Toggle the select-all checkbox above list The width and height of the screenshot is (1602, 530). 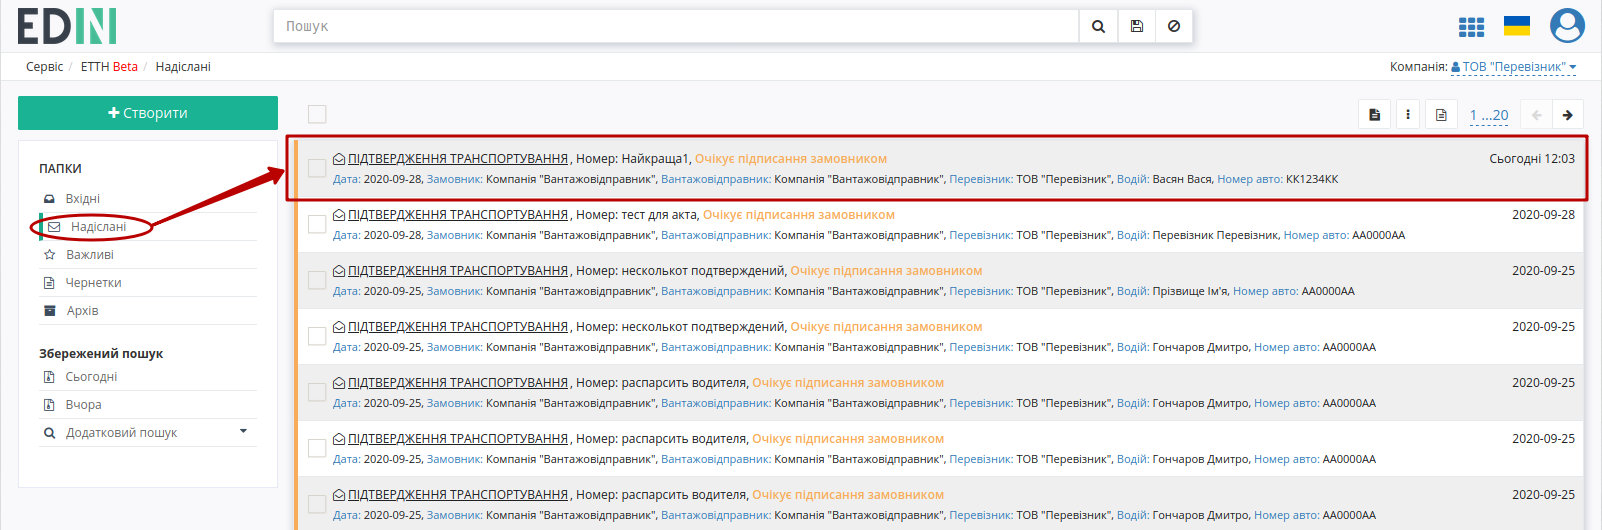317,114
